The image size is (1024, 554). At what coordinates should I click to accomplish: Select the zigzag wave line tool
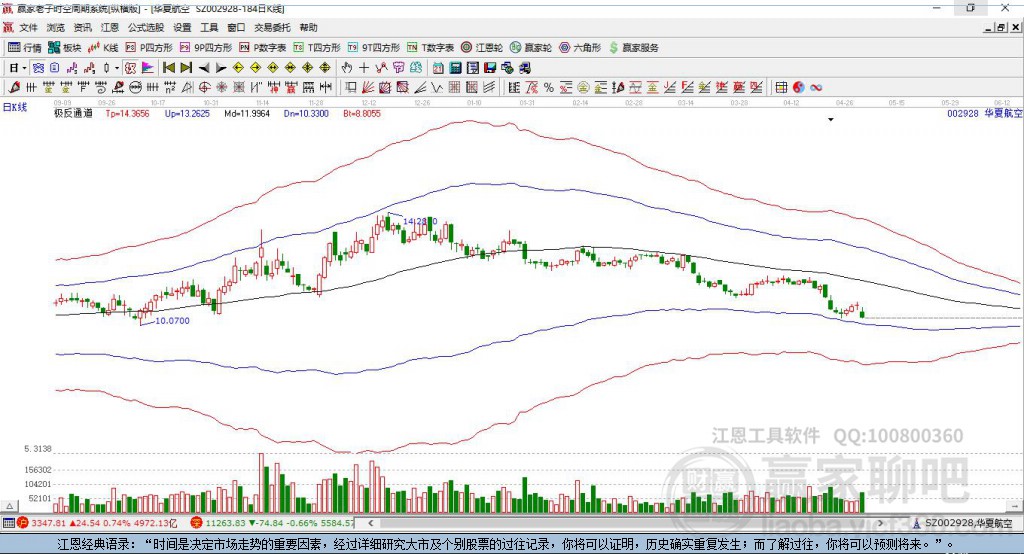coord(437,88)
